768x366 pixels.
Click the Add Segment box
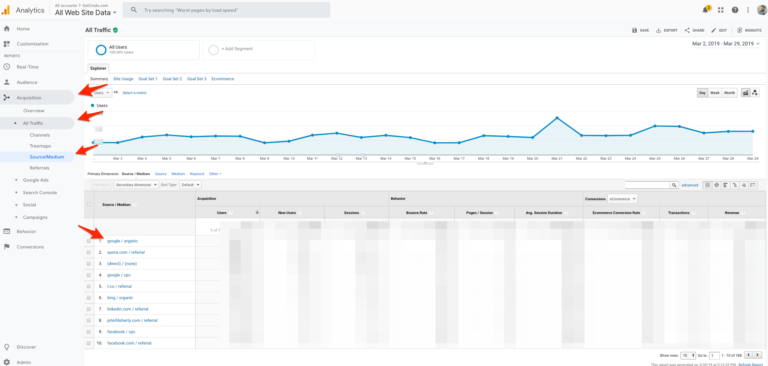(x=259, y=49)
